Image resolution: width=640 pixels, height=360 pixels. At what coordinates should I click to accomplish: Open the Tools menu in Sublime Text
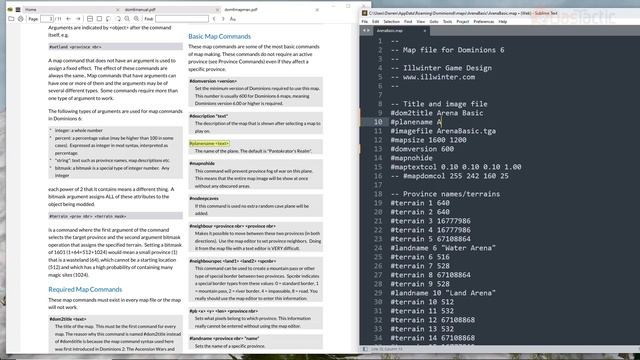pyautogui.click(x=447, y=22)
